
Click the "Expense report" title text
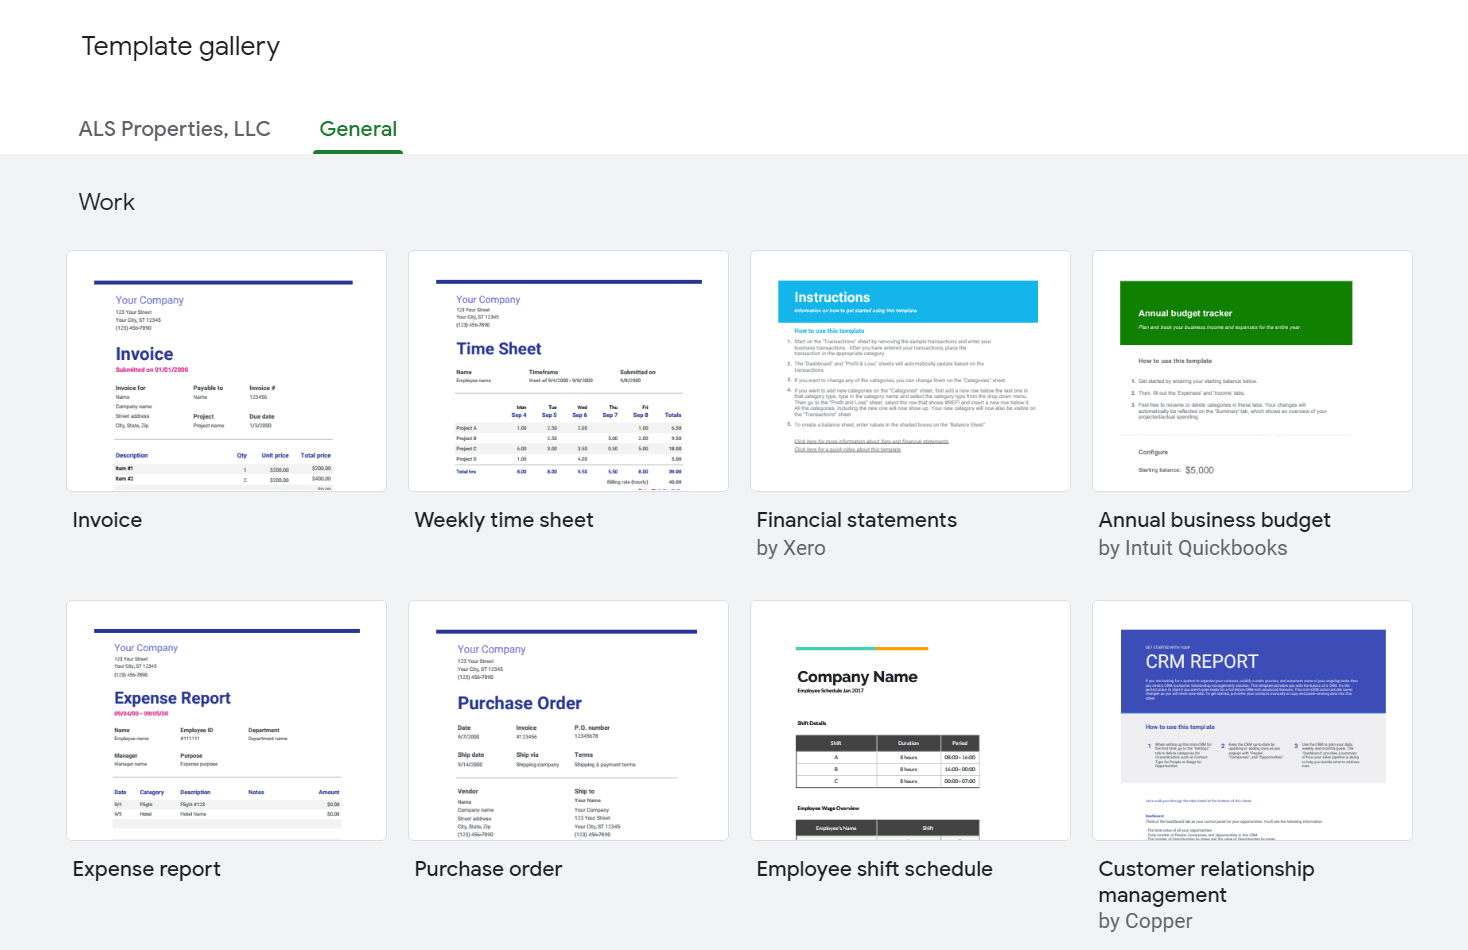[146, 869]
